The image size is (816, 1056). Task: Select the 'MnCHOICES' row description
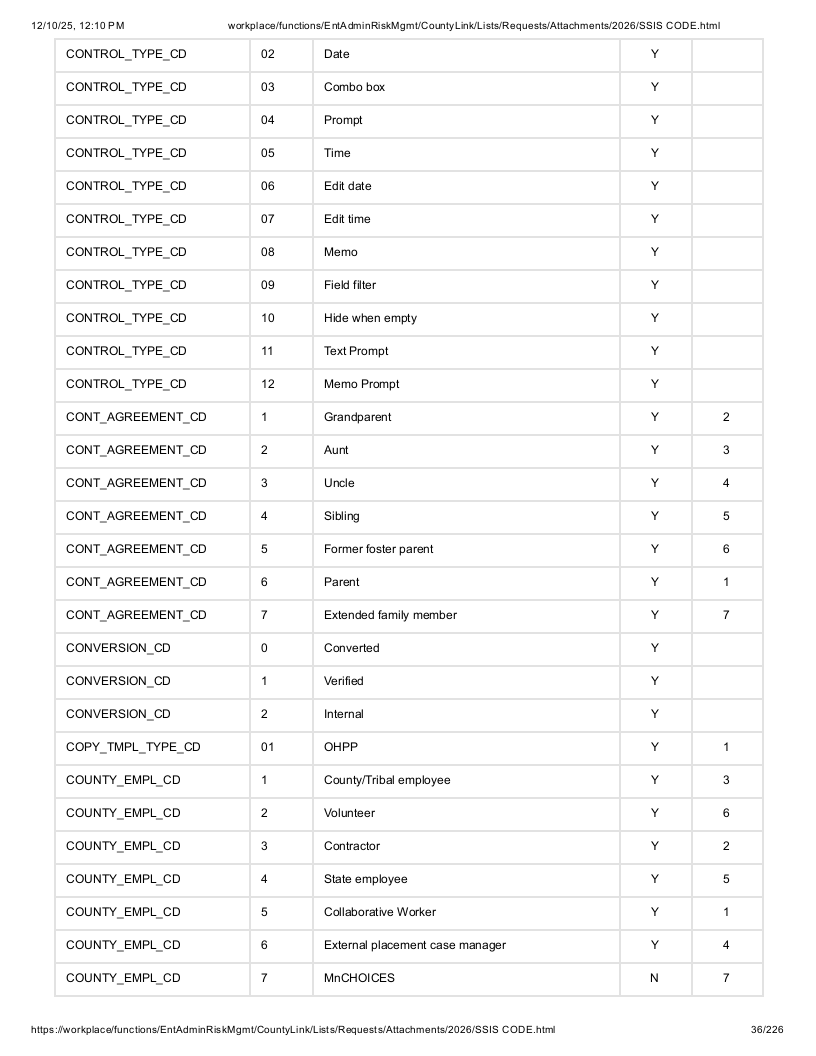pyautogui.click(x=466, y=979)
